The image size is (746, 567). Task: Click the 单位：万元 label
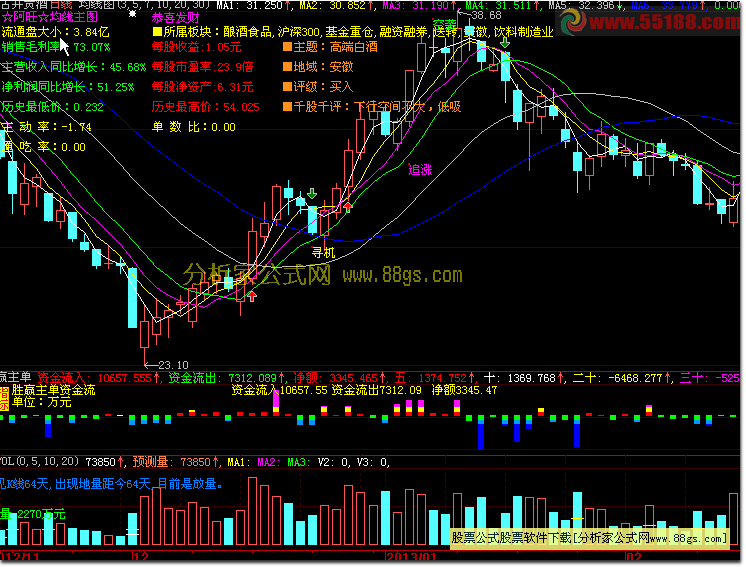coord(42,402)
